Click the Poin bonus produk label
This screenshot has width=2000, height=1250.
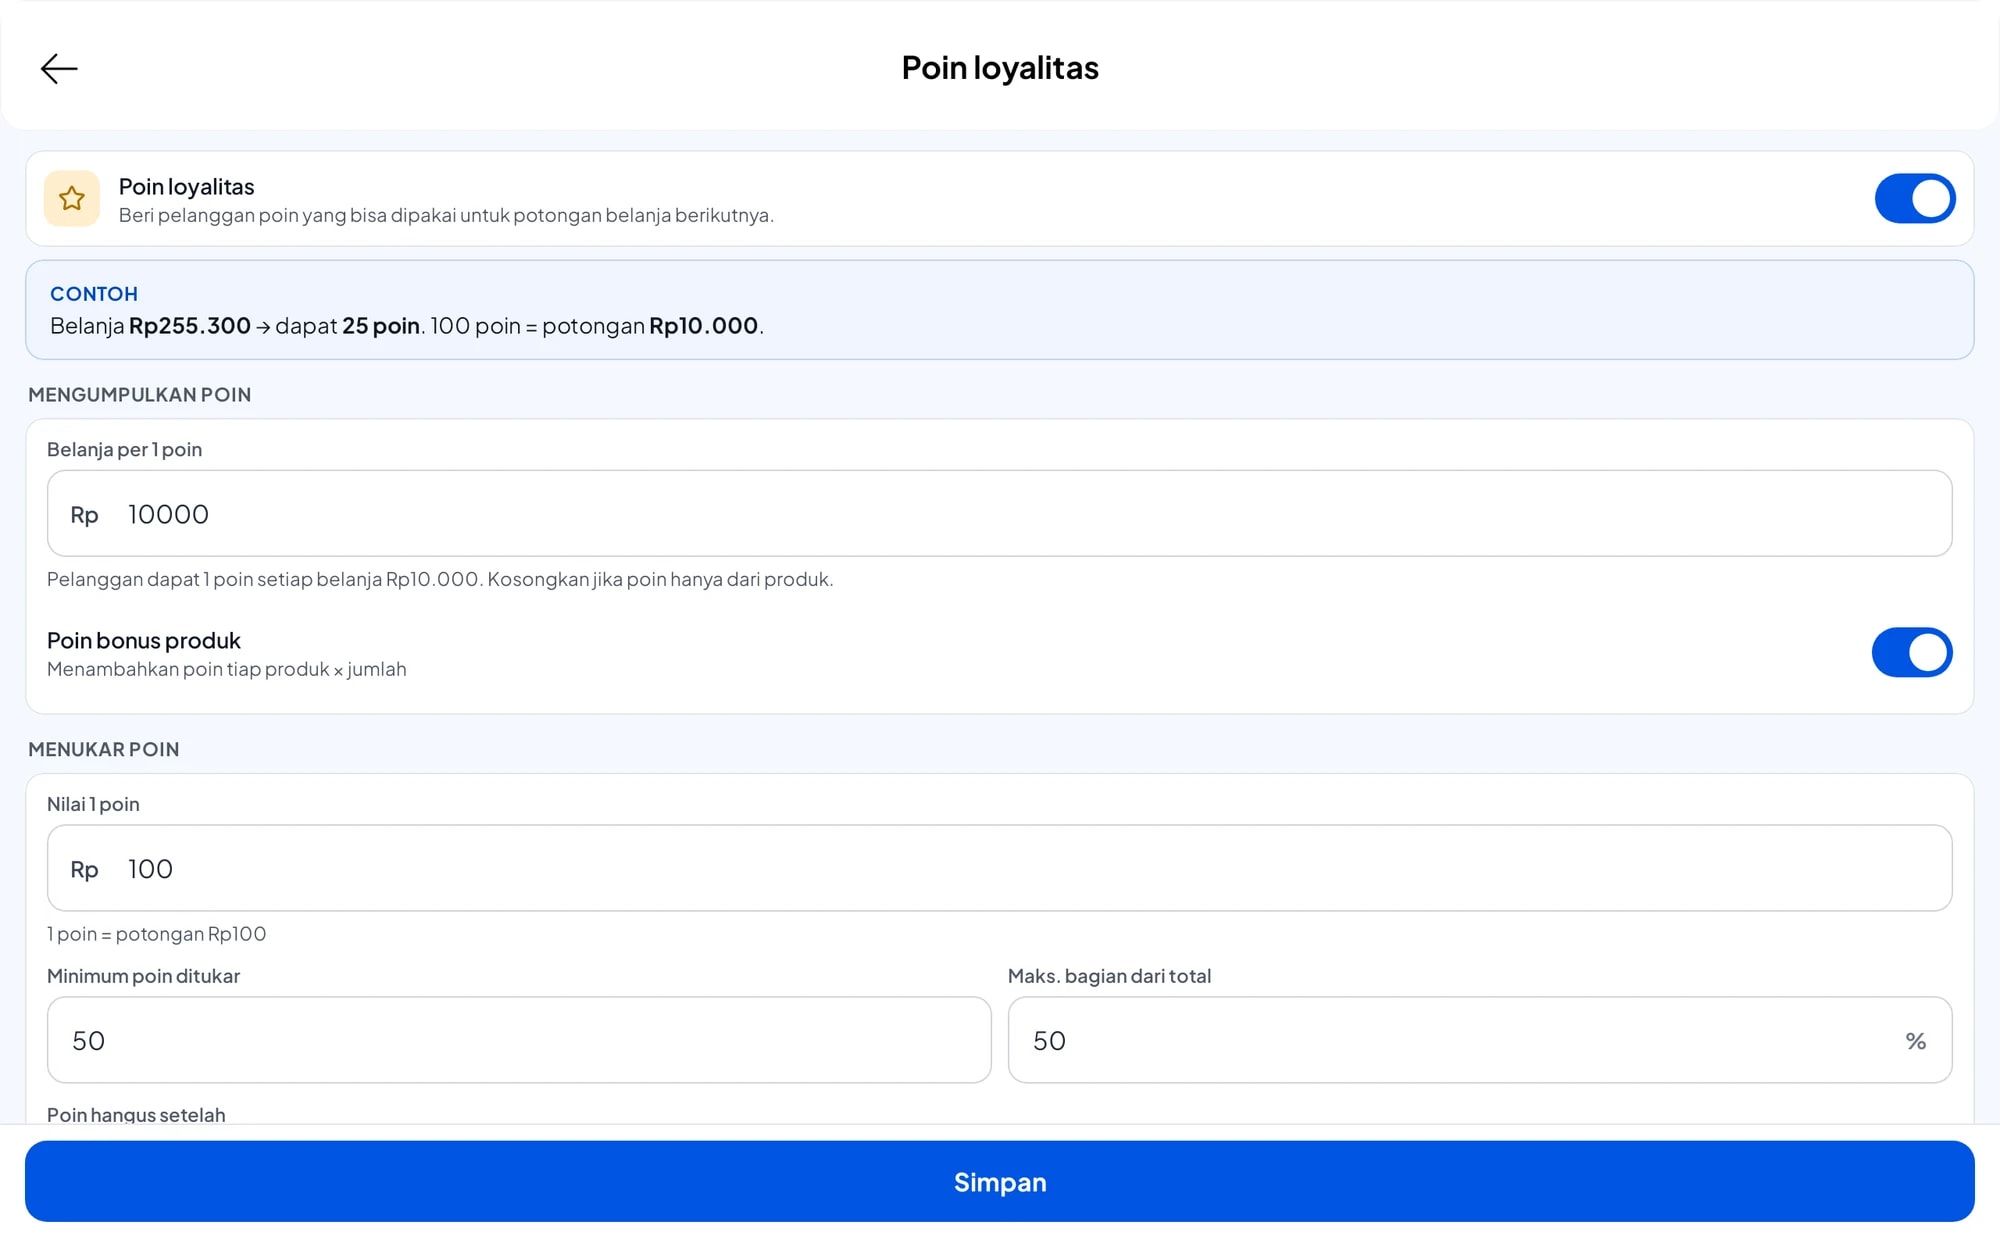click(x=144, y=640)
